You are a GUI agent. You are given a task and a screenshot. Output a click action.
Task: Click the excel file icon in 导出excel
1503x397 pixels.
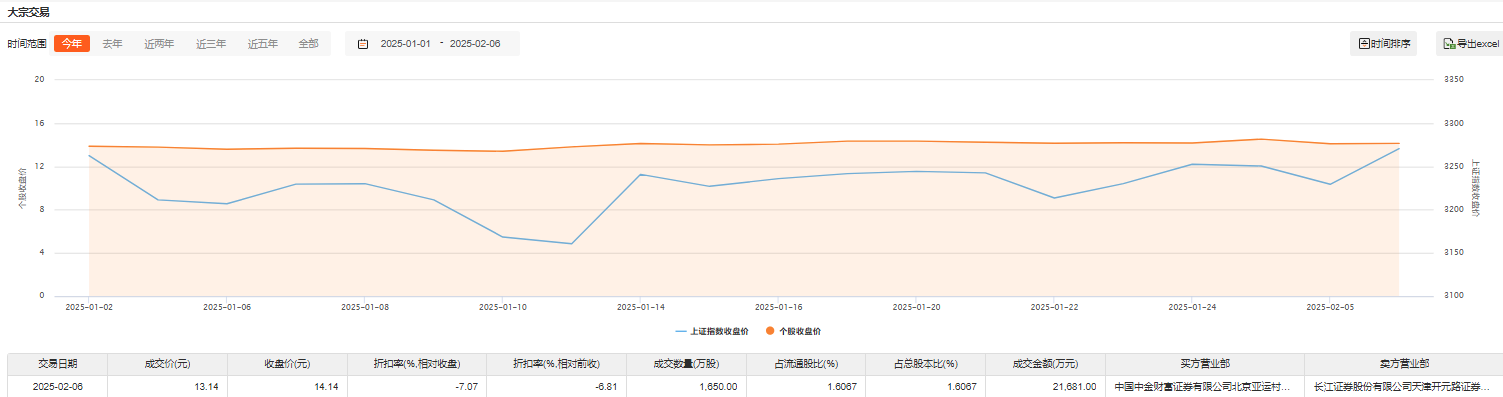pyautogui.click(x=1449, y=44)
